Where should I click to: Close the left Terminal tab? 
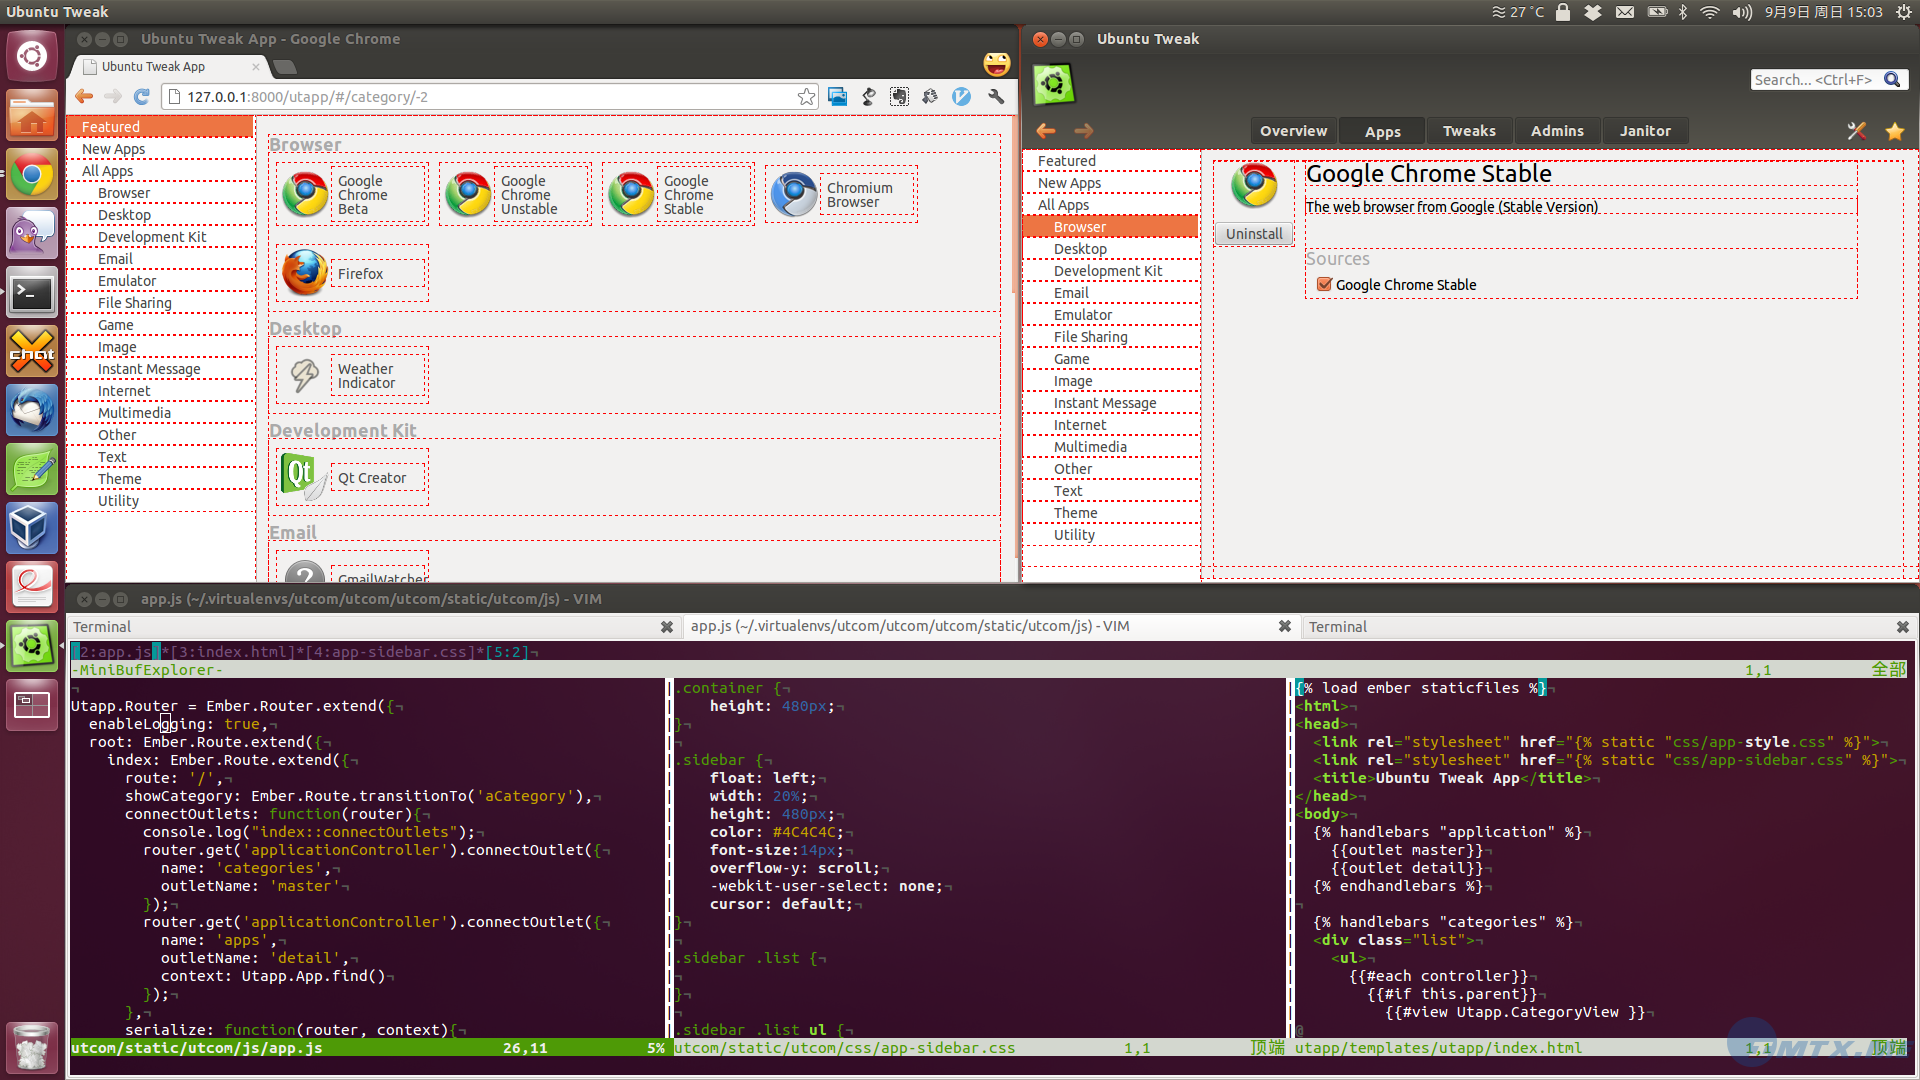click(667, 627)
